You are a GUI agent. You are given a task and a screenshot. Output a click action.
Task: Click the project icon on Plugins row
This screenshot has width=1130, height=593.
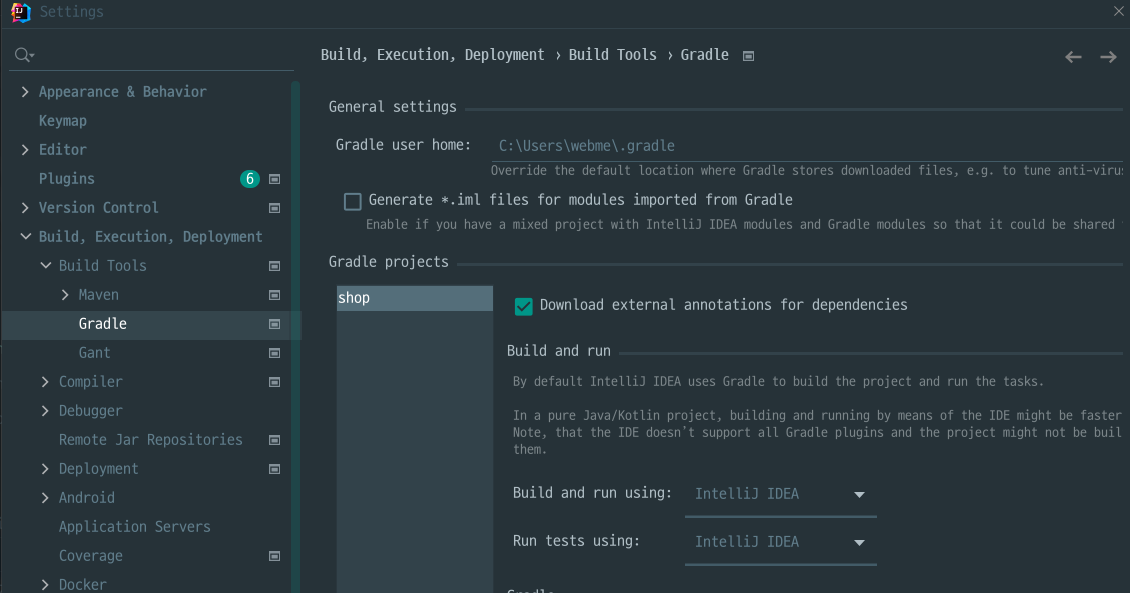pyautogui.click(x=275, y=179)
